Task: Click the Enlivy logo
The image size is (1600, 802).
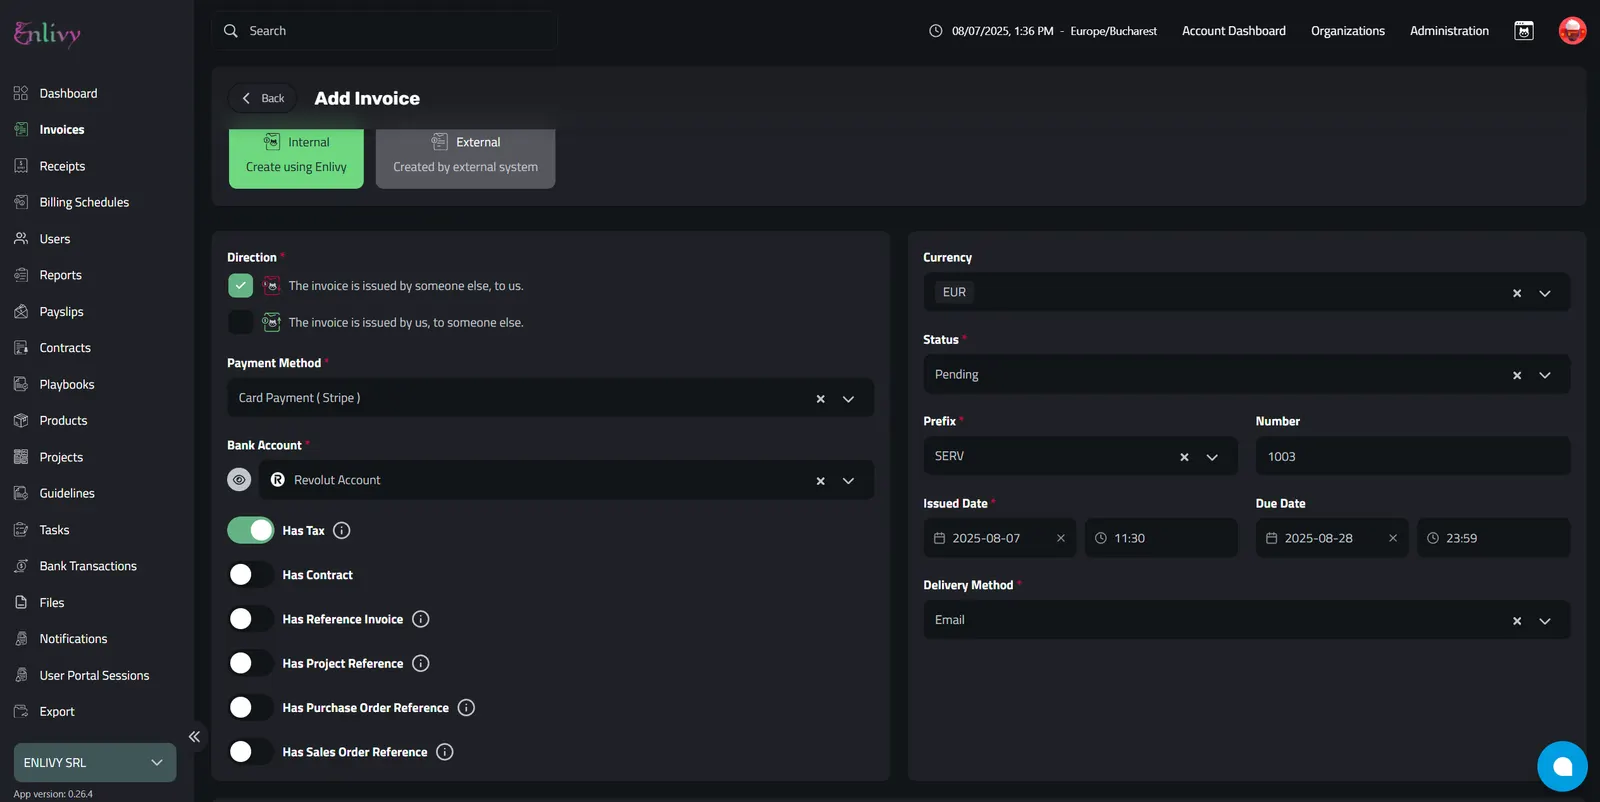Action: 47,34
